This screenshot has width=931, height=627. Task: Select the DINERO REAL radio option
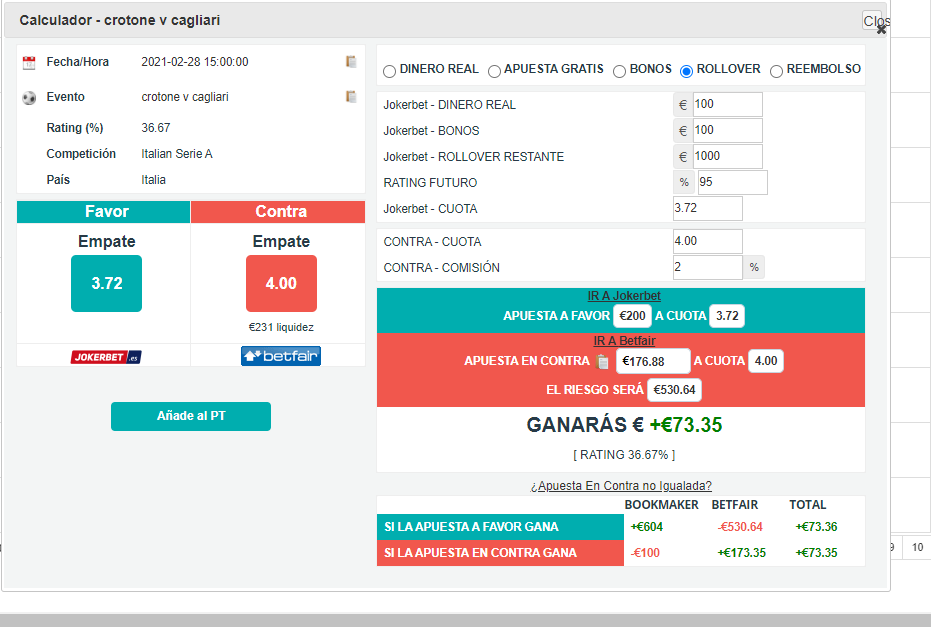pos(390,71)
